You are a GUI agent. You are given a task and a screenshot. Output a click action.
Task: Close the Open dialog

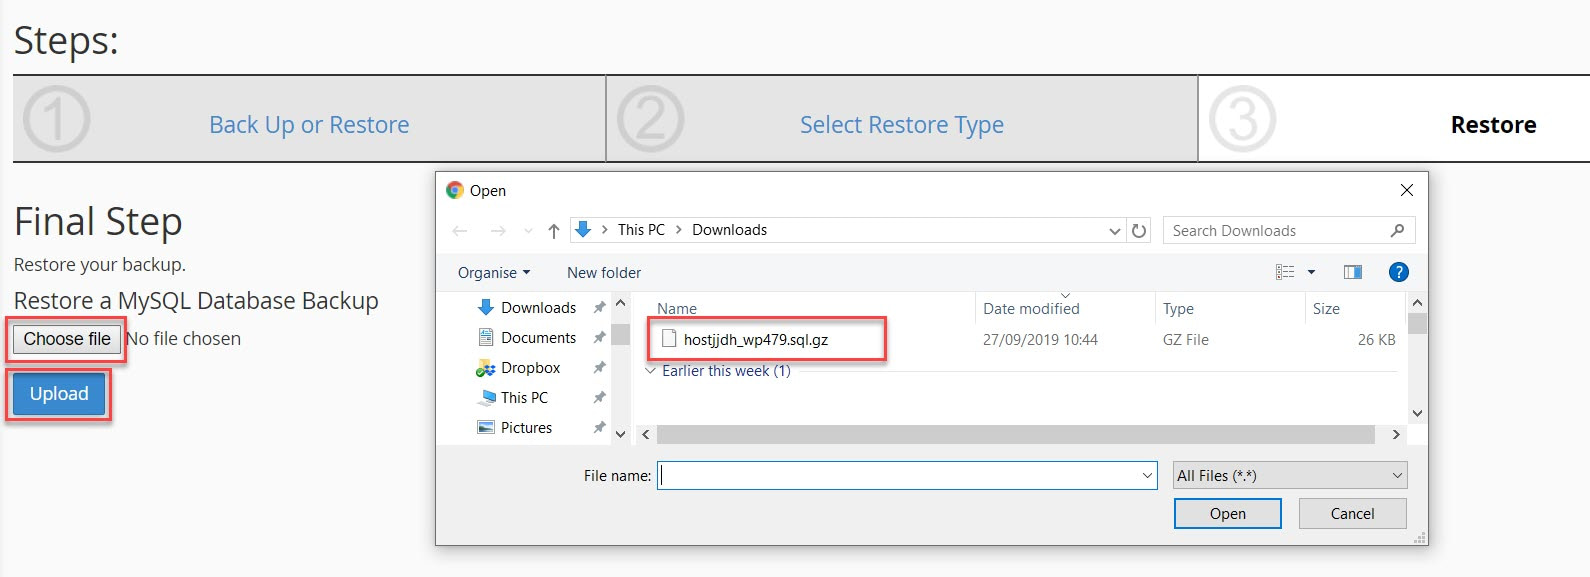tap(1406, 190)
